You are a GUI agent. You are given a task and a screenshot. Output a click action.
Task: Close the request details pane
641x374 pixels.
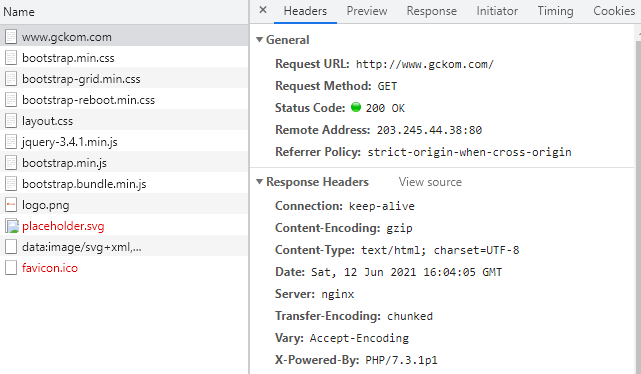263,10
